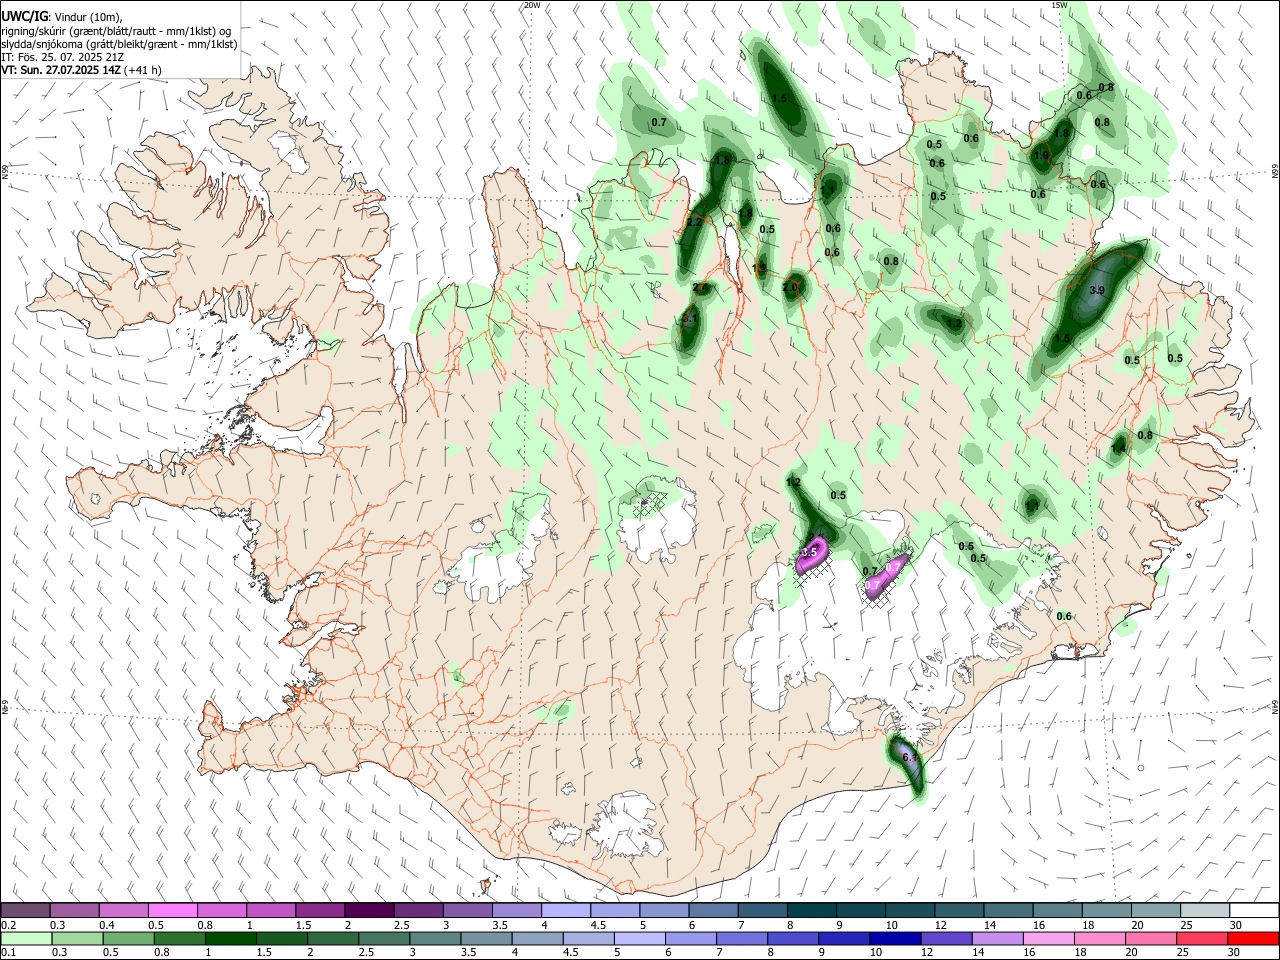This screenshot has height=960, width=1280.
Task: Click the 15W longitude label at the top
Action: pos(1059,5)
